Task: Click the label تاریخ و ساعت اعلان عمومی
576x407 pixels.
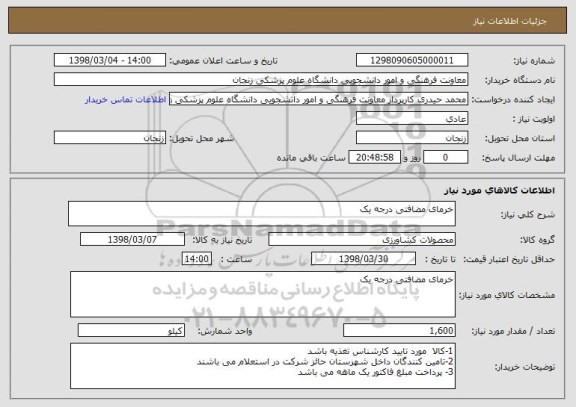Action: click(223, 61)
